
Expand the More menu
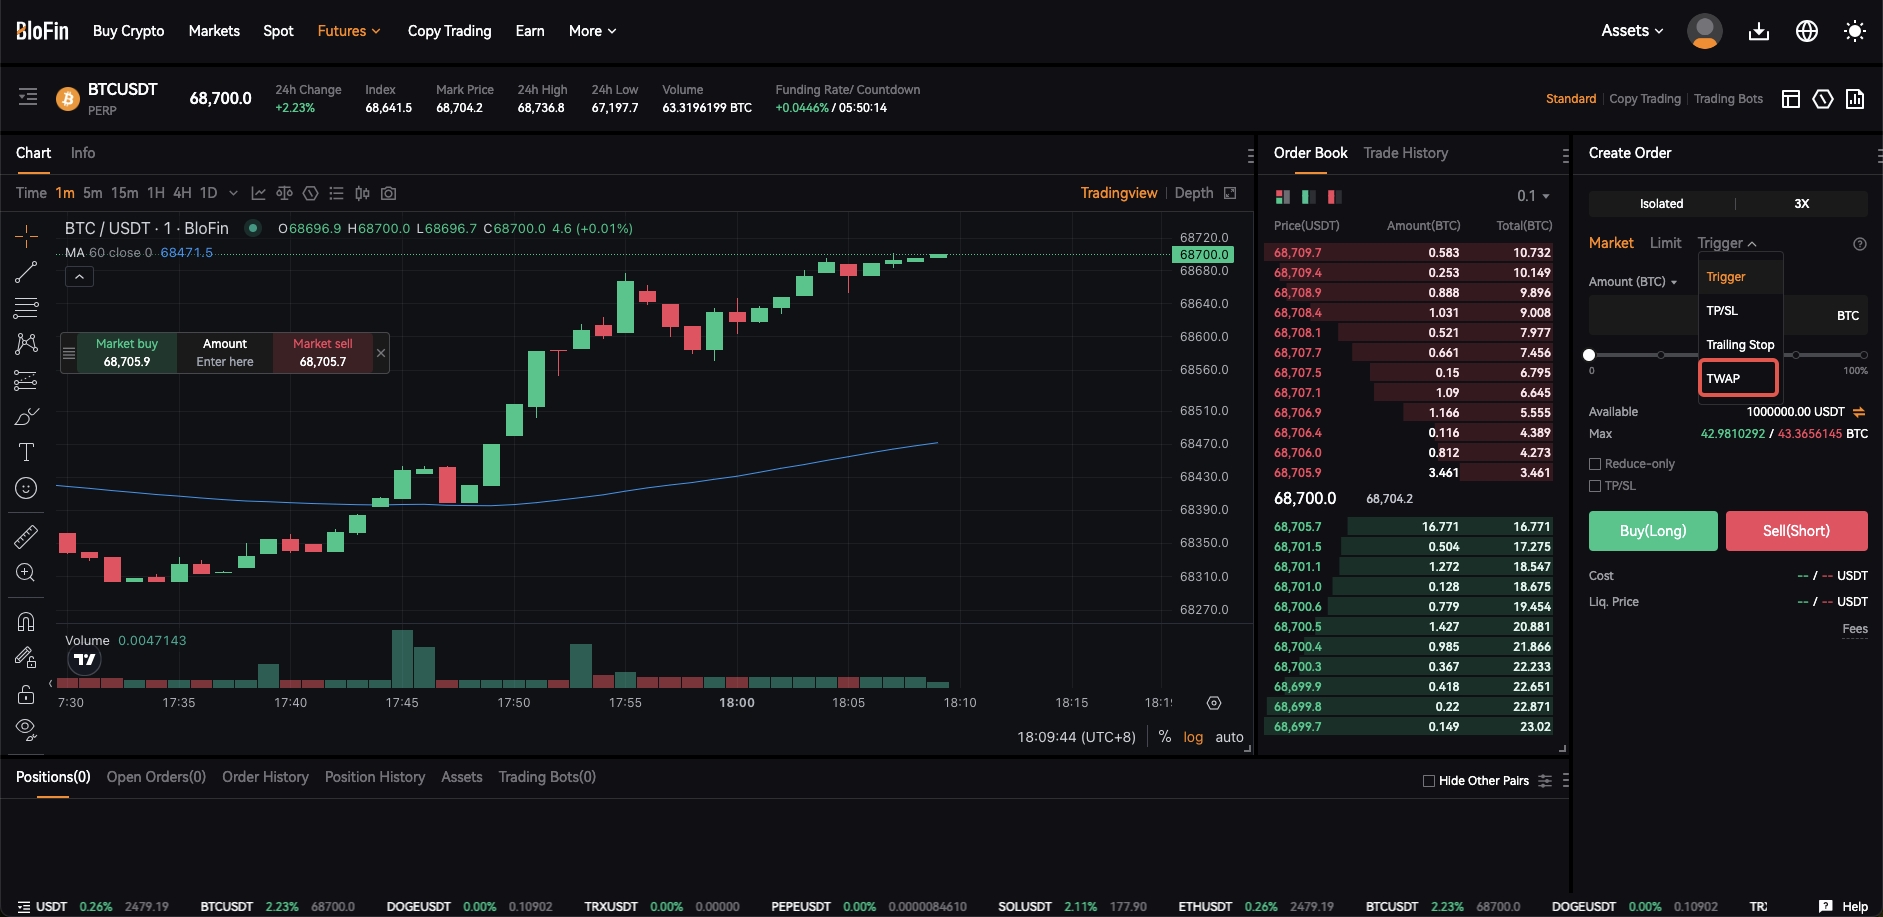(593, 31)
